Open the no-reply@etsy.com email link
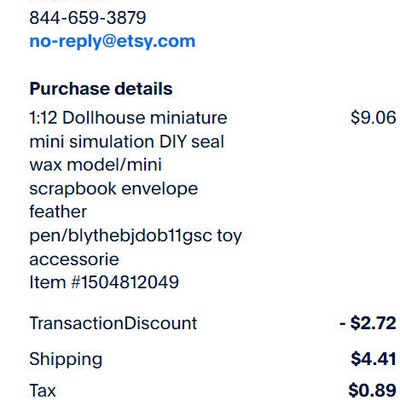 coord(112,42)
